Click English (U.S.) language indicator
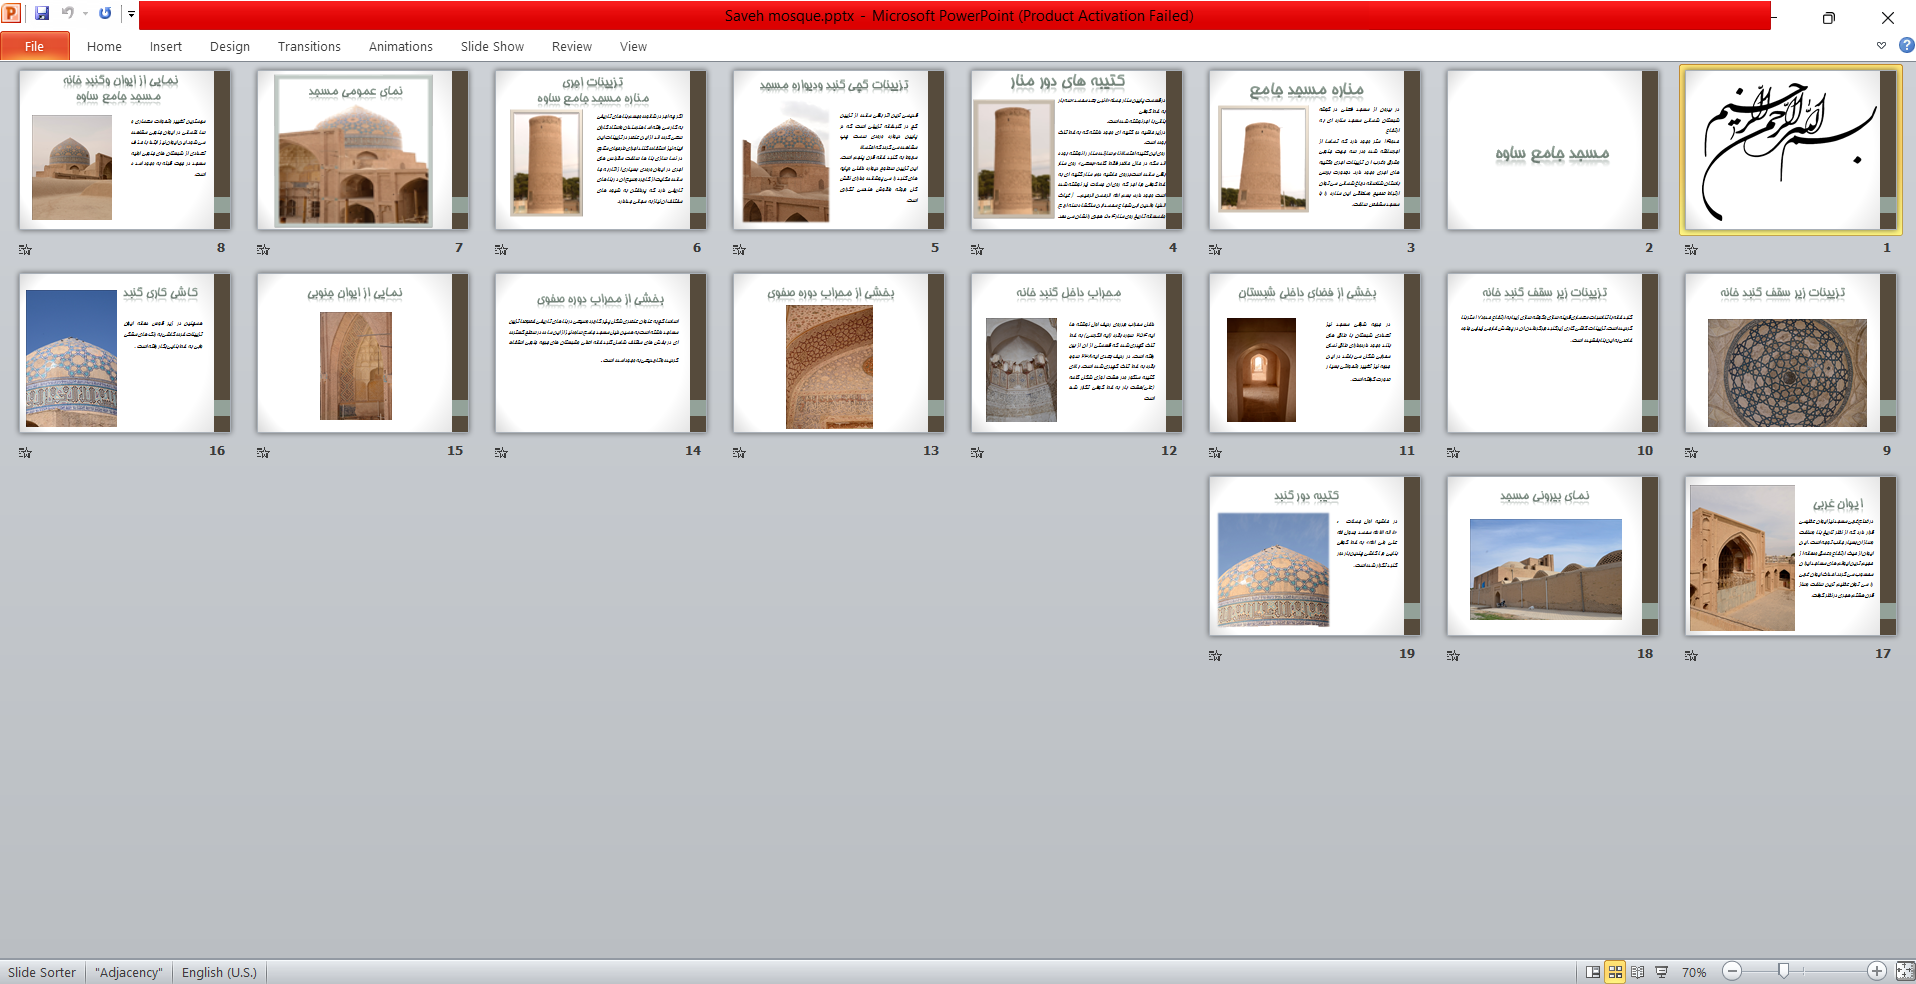Viewport: 1916px width, 984px height. [219, 972]
